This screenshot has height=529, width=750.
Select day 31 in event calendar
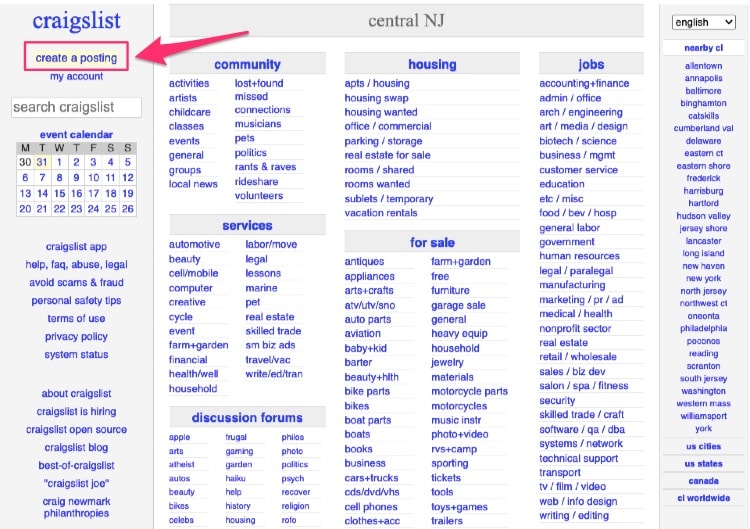point(42,162)
